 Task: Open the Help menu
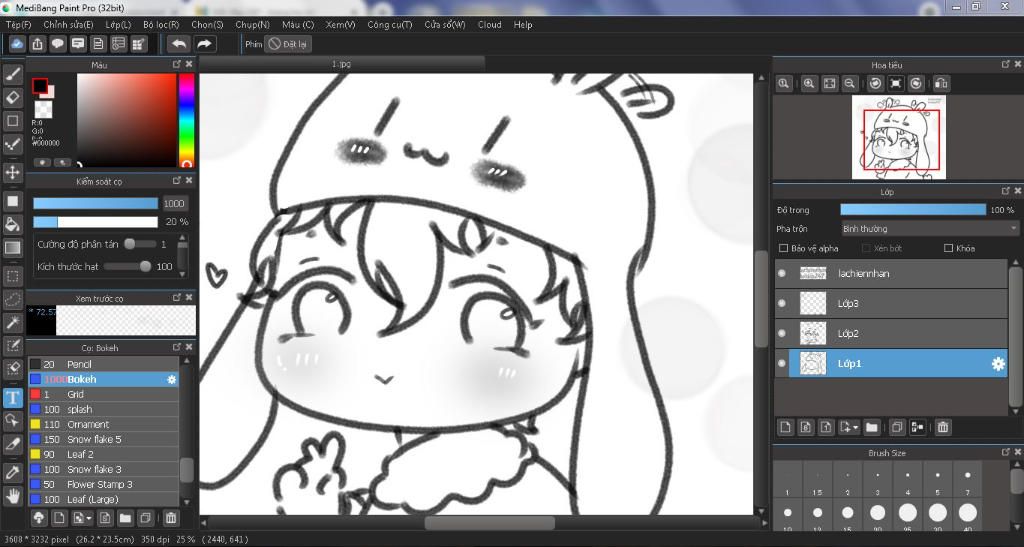(x=523, y=24)
